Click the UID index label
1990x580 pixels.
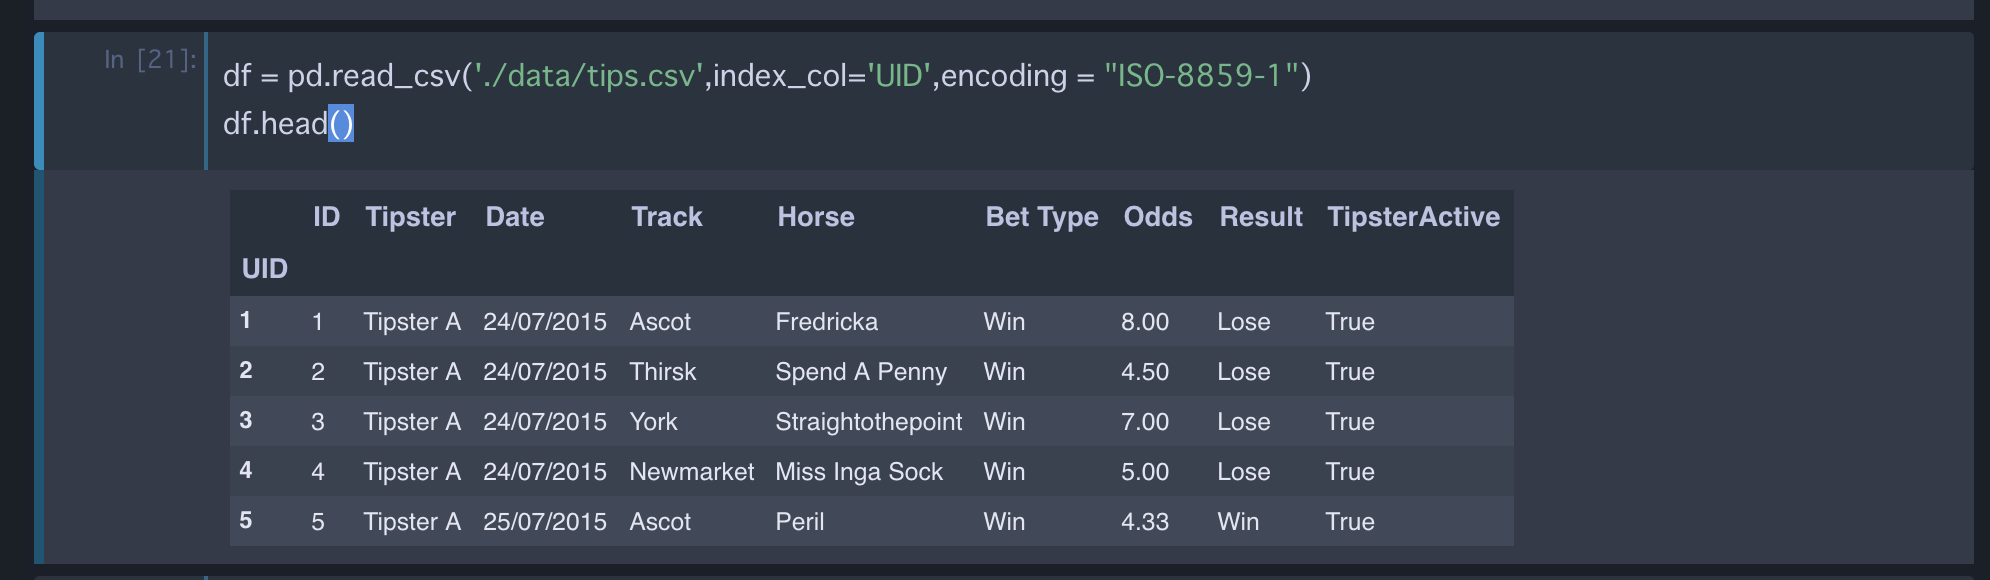[x=265, y=269]
